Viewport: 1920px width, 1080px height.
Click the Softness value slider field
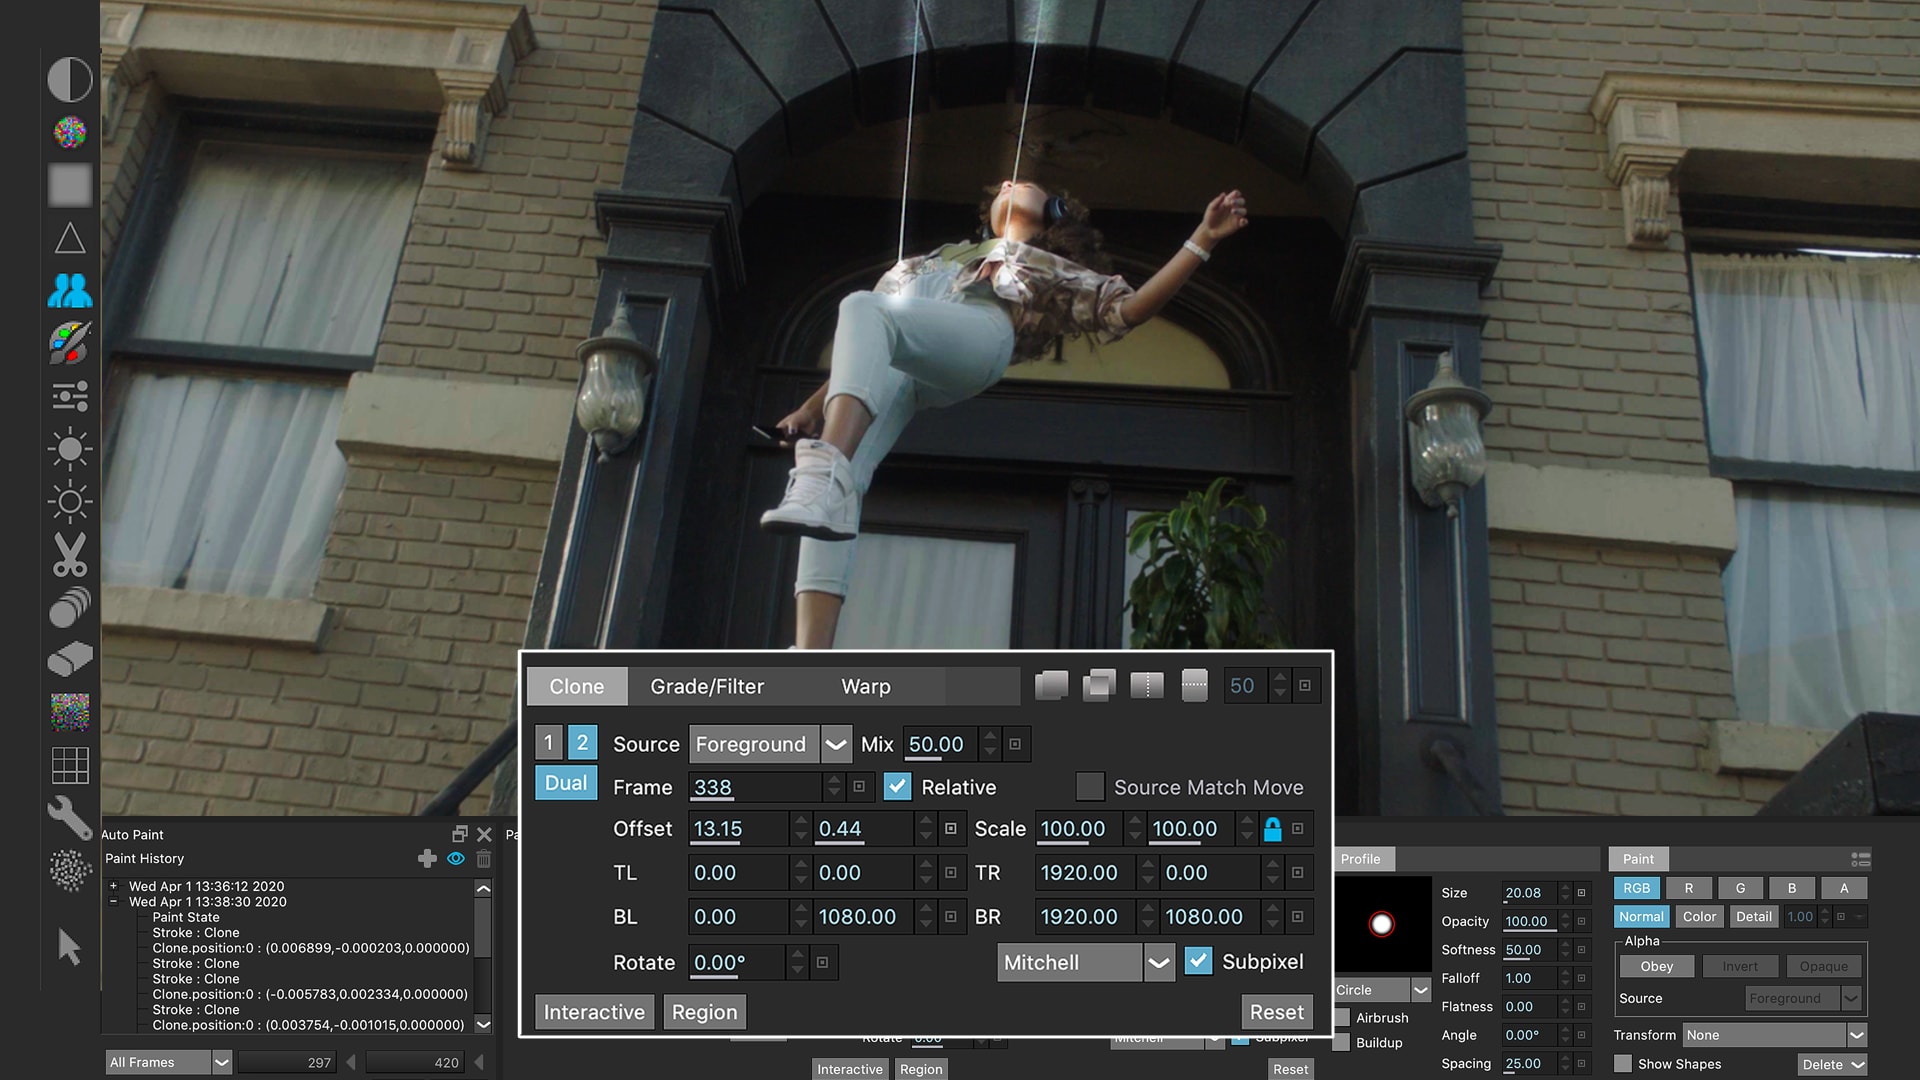click(x=1528, y=950)
